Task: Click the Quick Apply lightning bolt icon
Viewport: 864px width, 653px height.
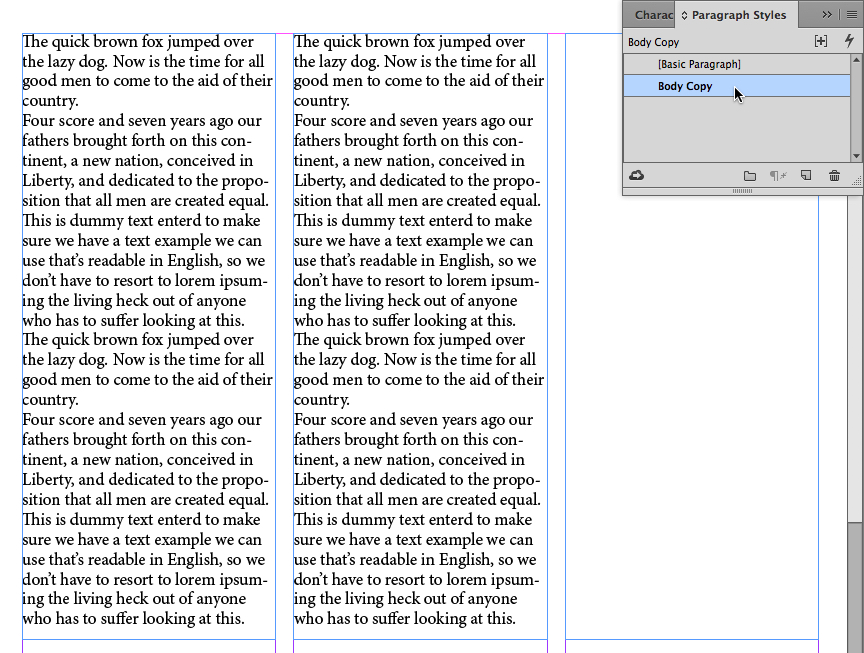Action: click(849, 41)
